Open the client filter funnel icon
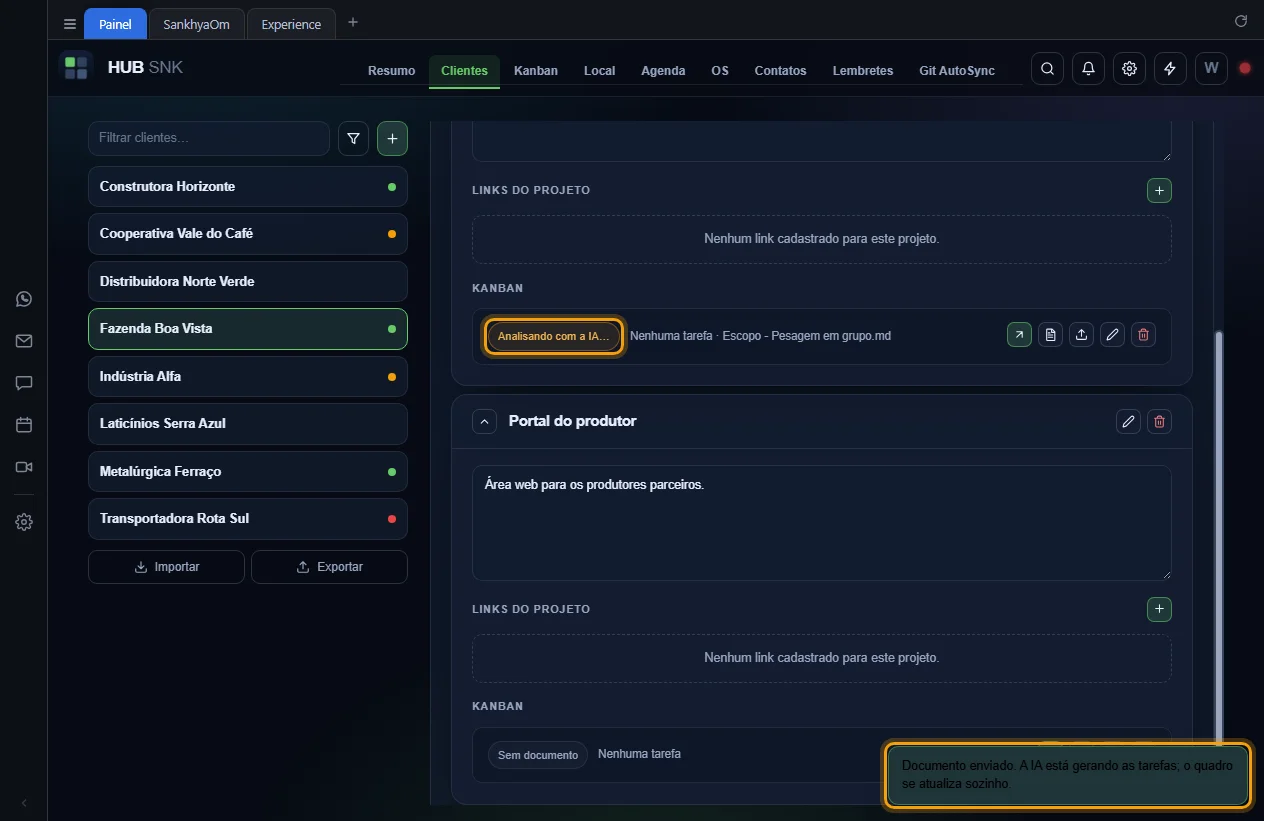The width and height of the screenshot is (1264, 821). (353, 139)
